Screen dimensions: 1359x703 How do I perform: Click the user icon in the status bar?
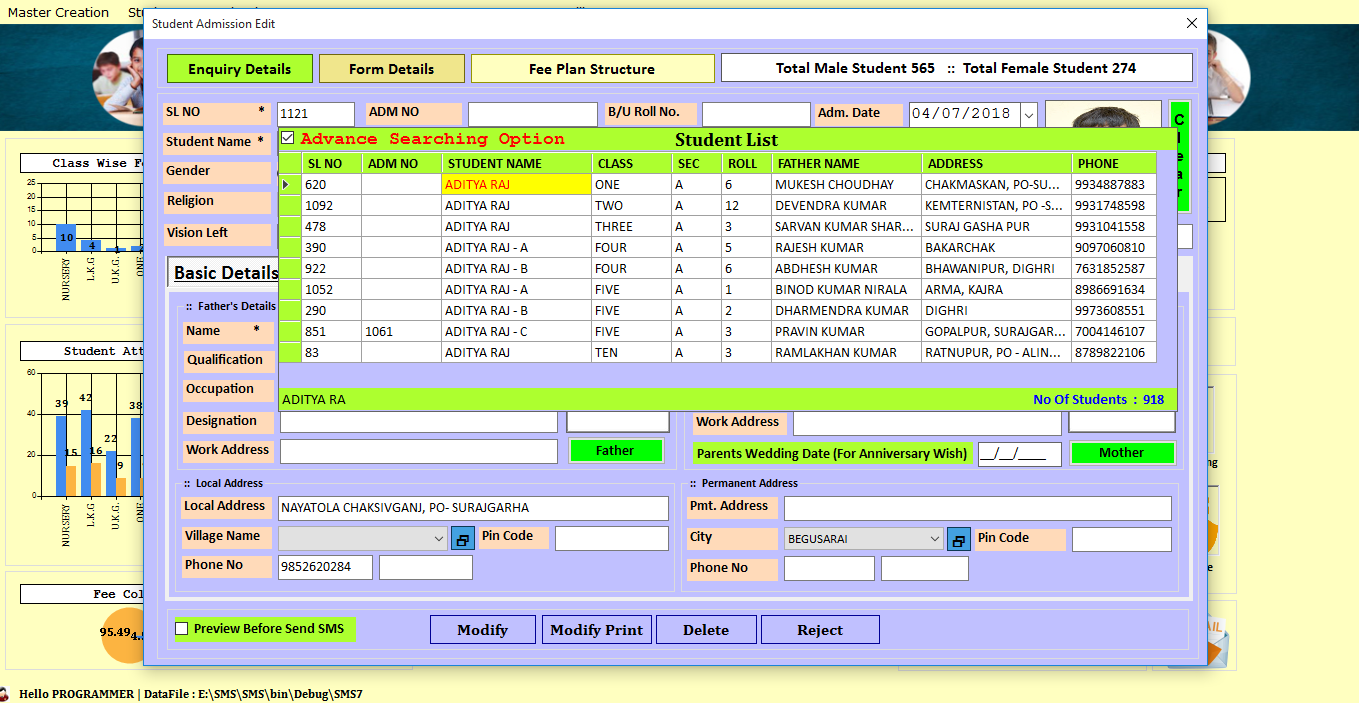pos(6,694)
